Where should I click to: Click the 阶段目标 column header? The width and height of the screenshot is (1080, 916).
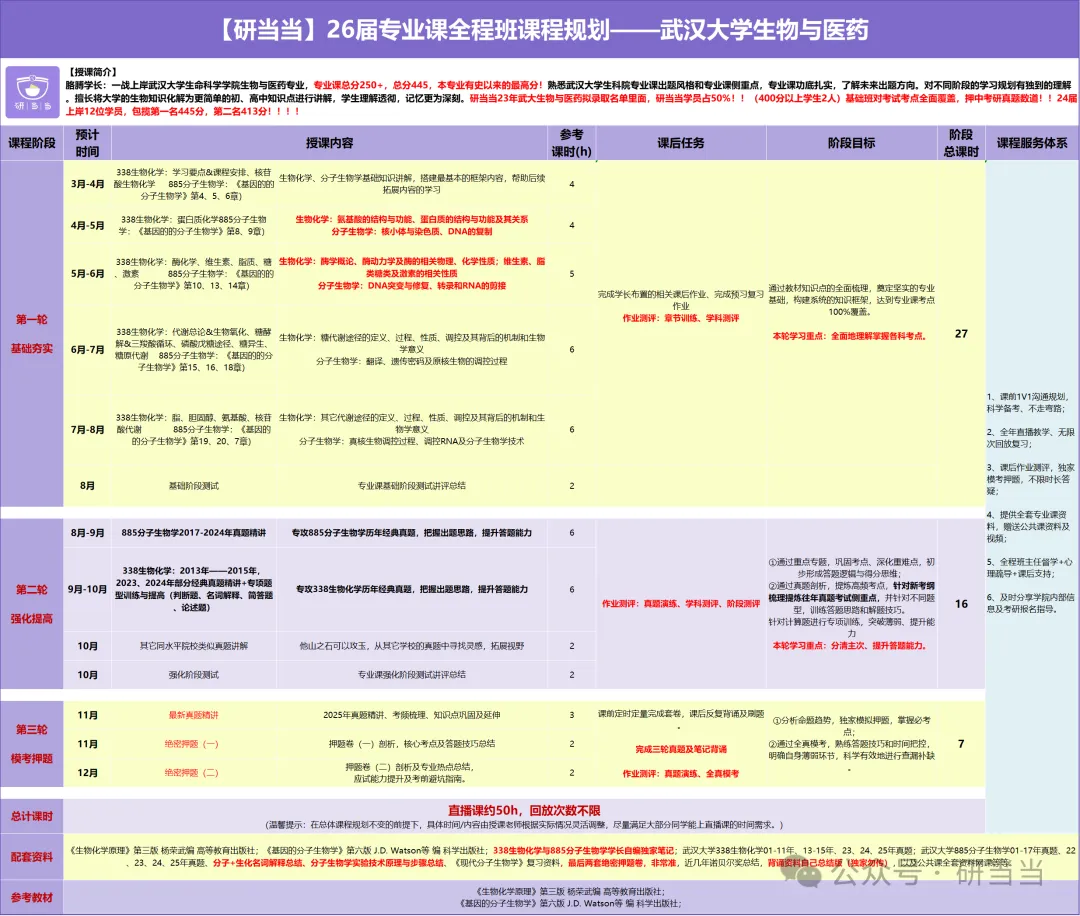pos(851,143)
